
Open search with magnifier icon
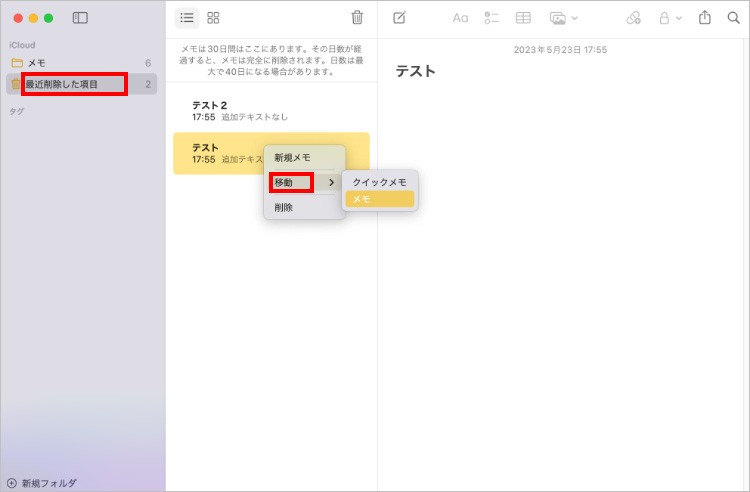(733, 18)
